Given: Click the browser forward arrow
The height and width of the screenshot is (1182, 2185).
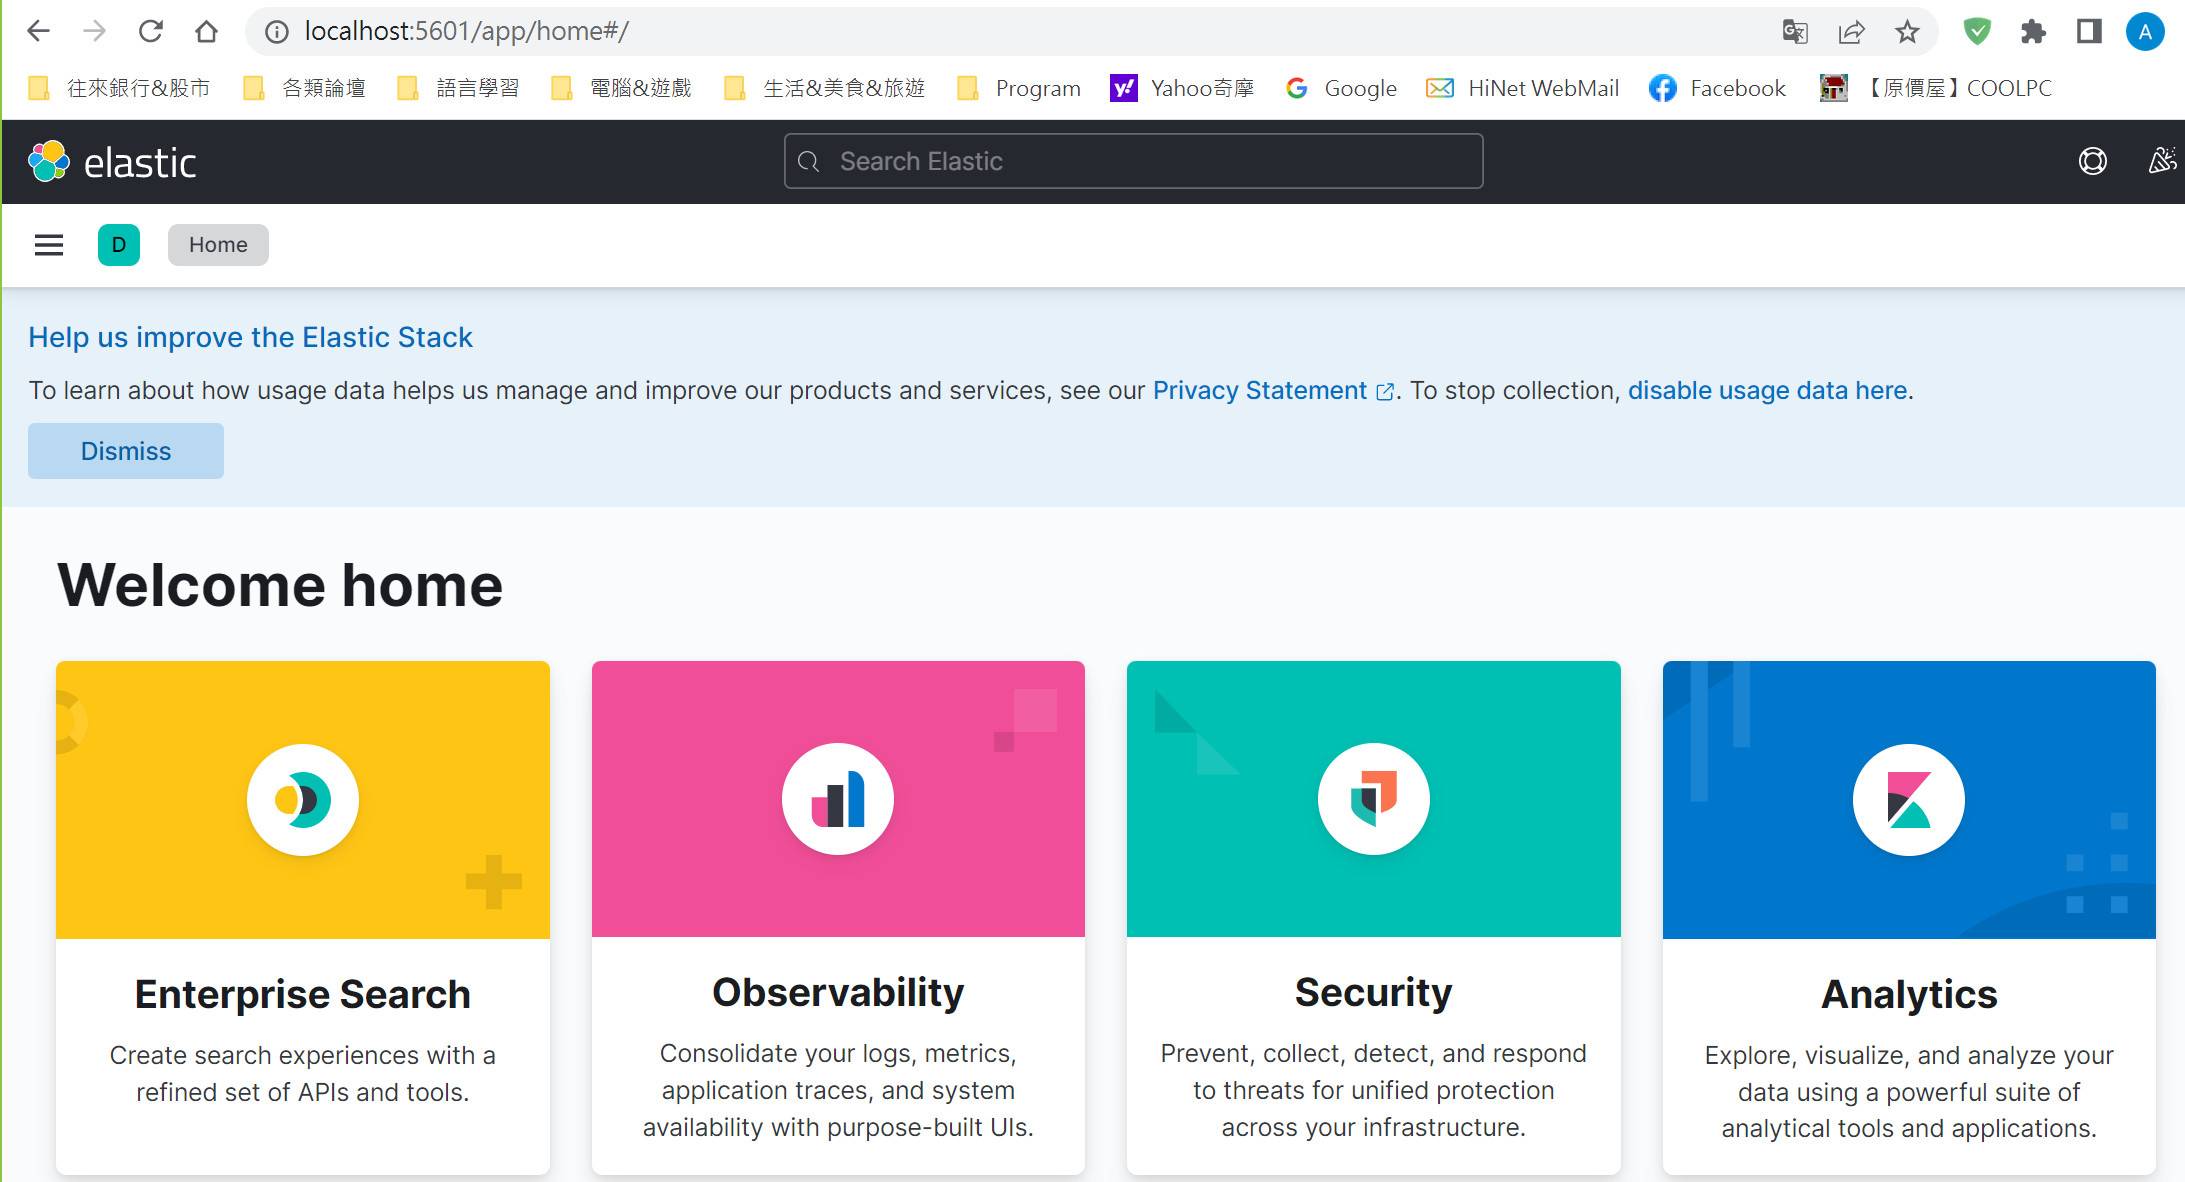Looking at the screenshot, I should click(x=94, y=31).
